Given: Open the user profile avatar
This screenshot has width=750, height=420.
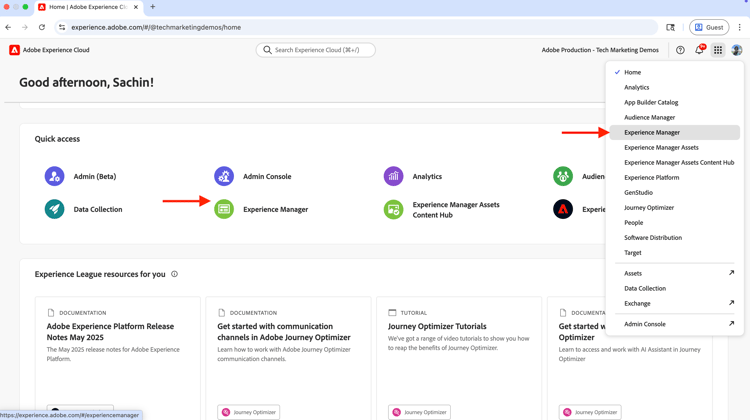Looking at the screenshot, I should click(x=737, y=50).
